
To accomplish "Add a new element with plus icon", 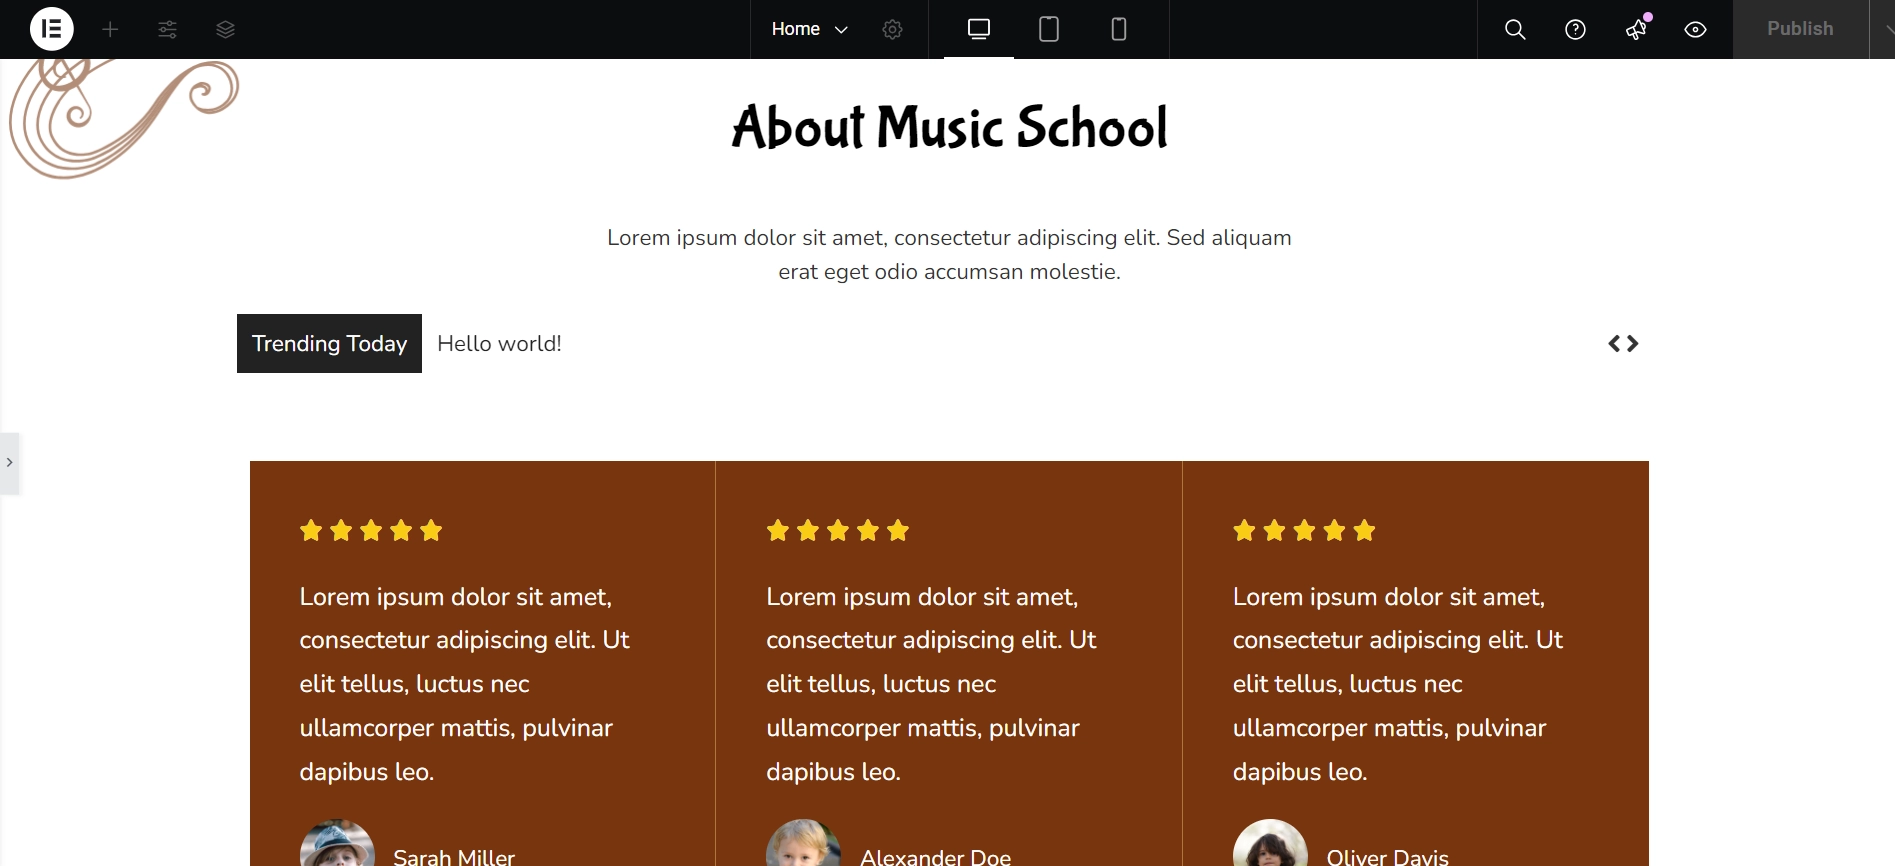I will [110, 29].
